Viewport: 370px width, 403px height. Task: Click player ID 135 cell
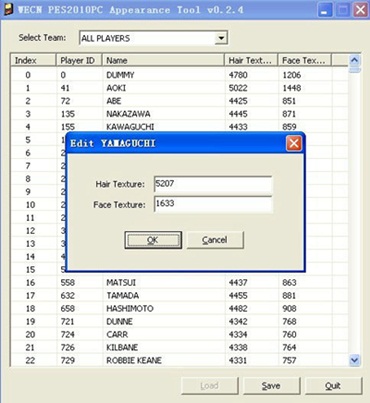click(68, 114)
